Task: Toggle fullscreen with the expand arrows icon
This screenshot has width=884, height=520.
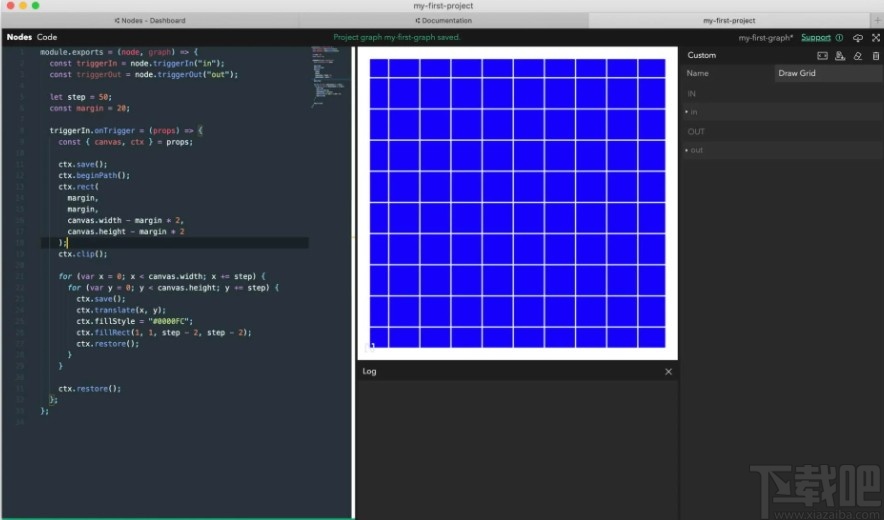Action: [x=876, y=38]
